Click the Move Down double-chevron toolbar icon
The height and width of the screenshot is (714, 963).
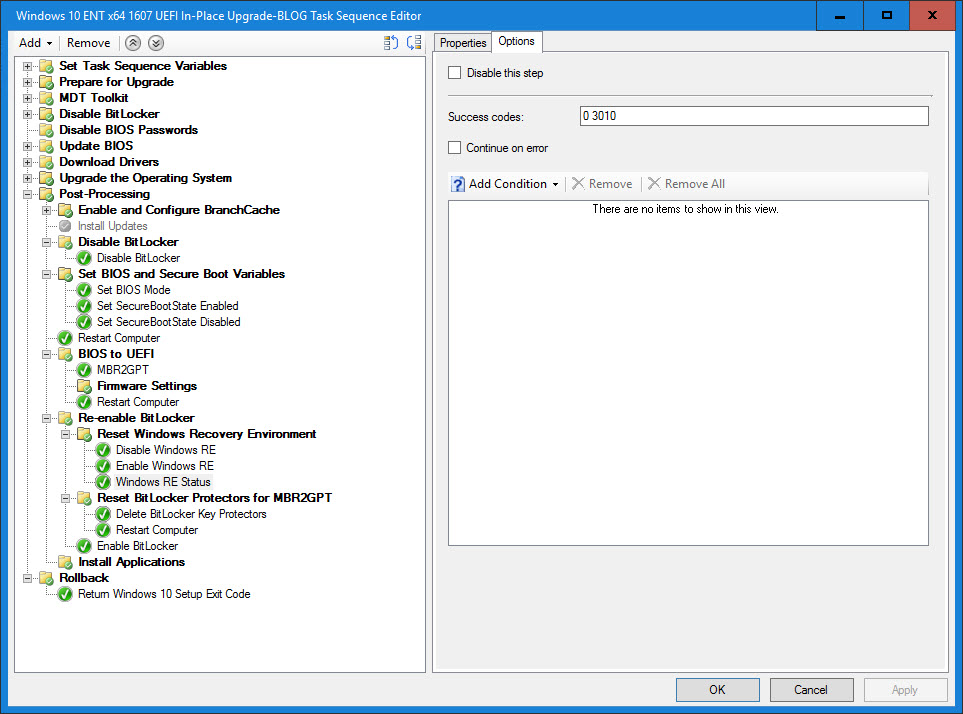(x=155, y=43)
